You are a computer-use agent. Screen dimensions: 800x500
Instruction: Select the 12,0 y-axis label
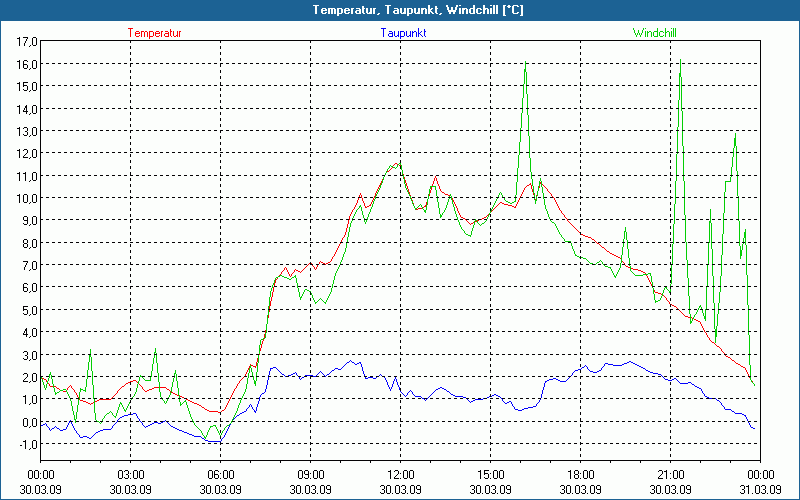click(27, 154)
